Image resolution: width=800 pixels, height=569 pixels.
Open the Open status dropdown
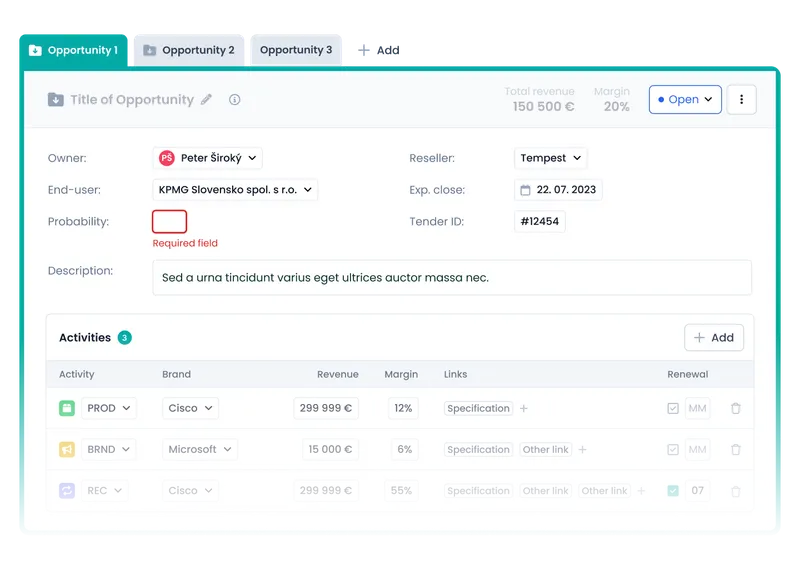(685, 100)
